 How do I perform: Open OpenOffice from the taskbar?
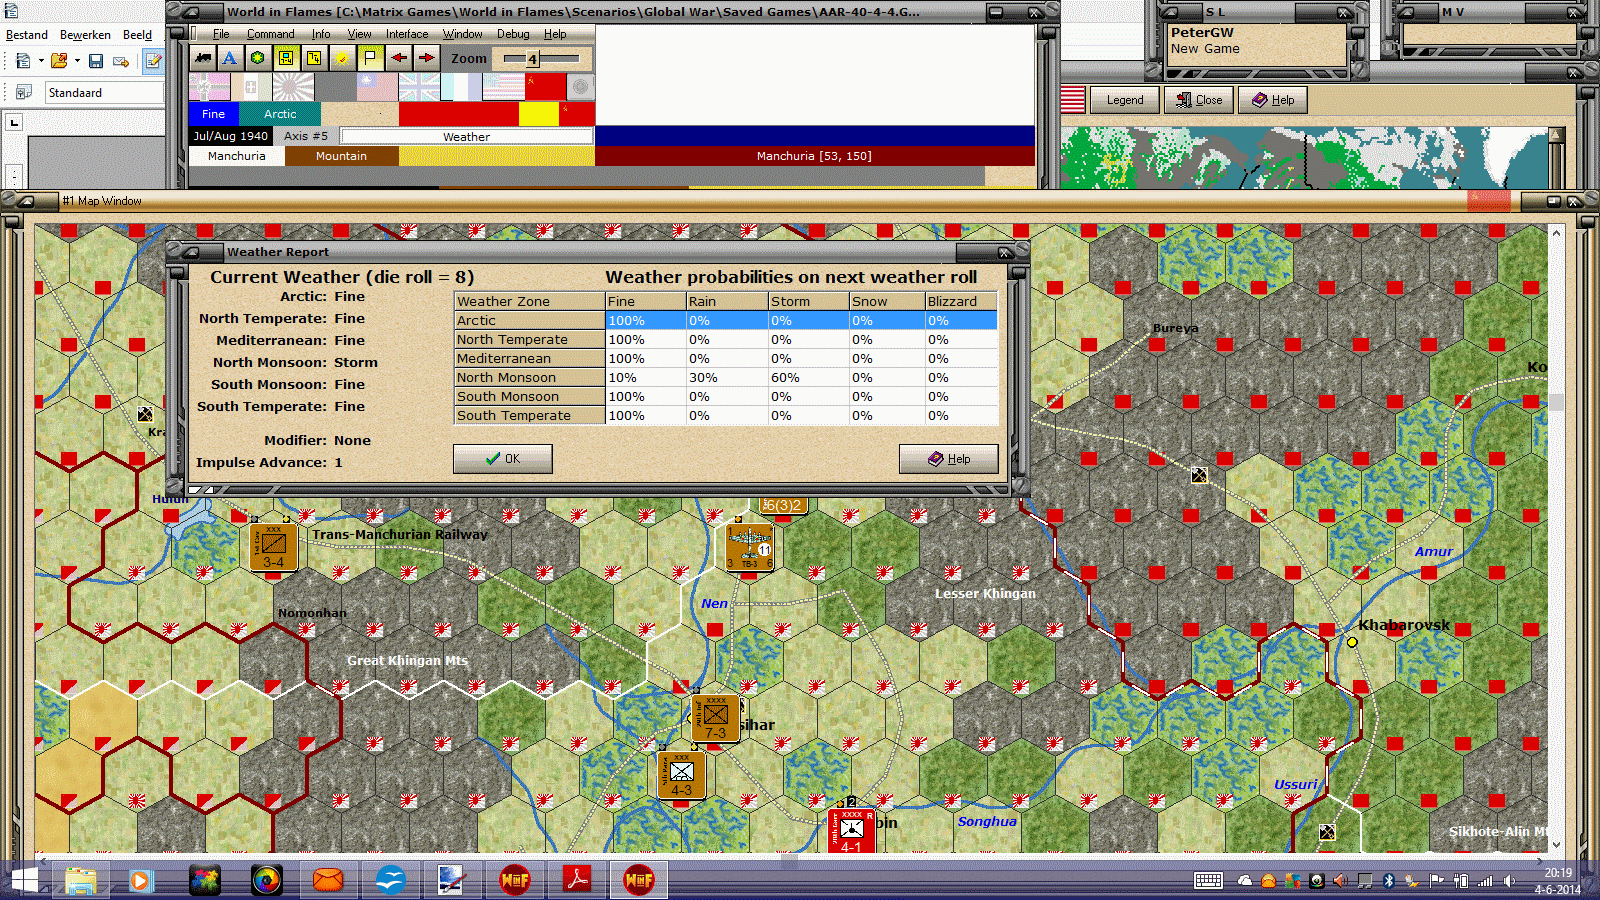(x=390, y=880)
